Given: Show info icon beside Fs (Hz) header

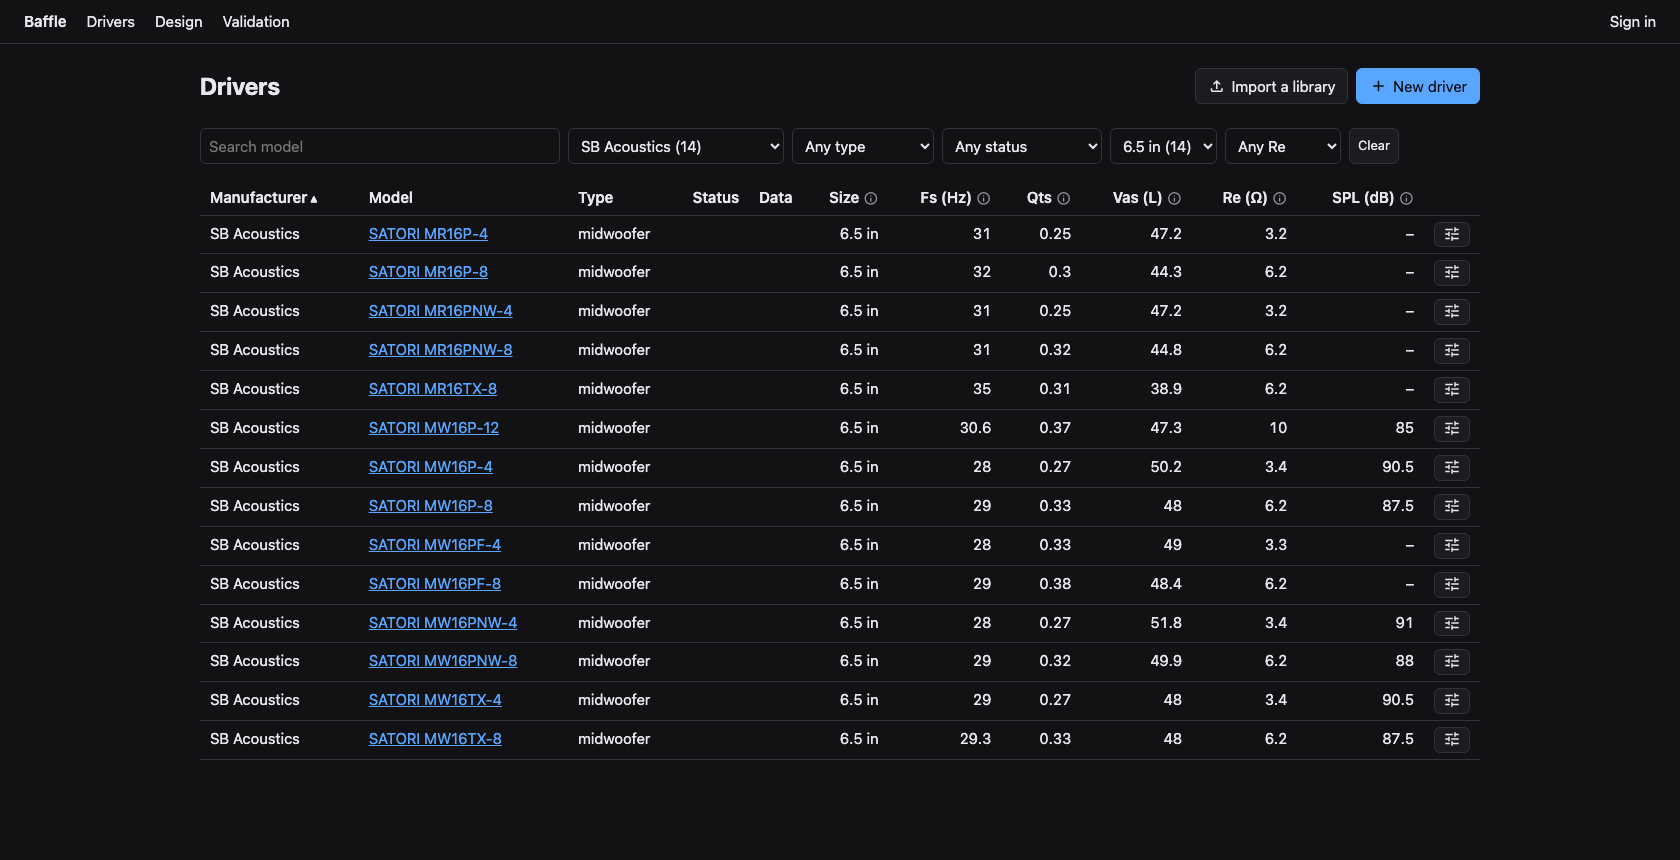Looking at the screenshot, I should 983,198.
